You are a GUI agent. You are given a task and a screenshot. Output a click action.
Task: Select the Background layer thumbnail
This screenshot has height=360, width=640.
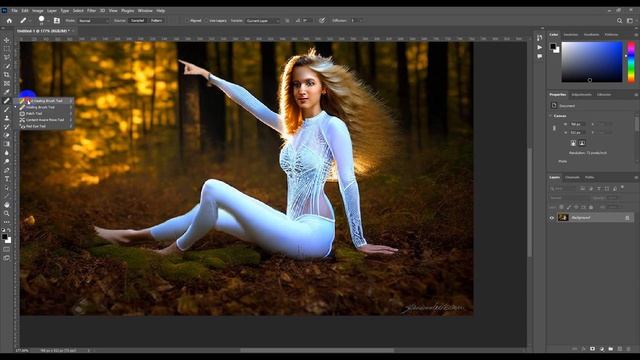tap(563, 218)
